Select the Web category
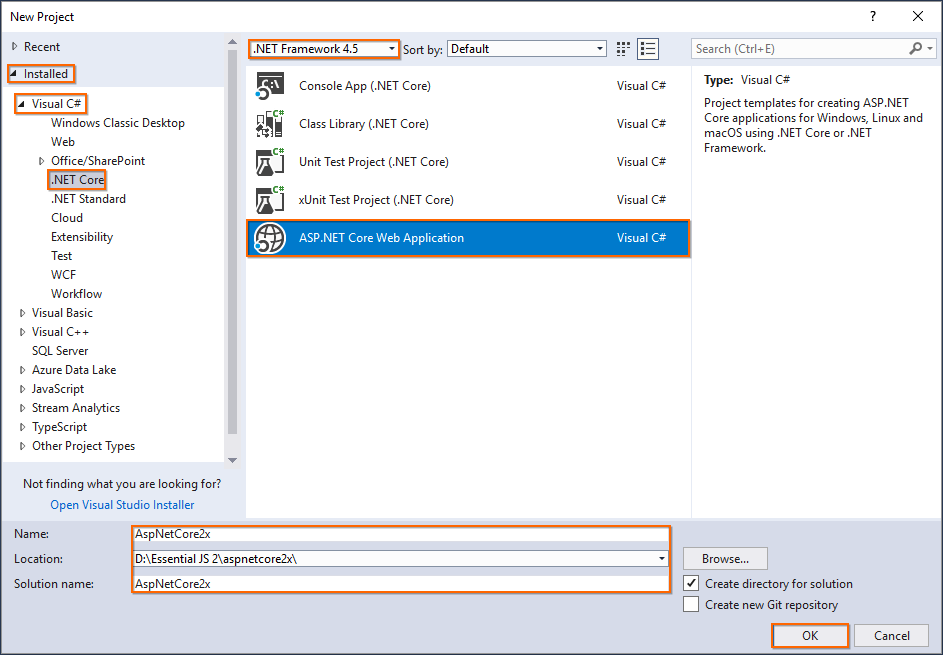This screenshot has height=655, width=943. click(63, 142)
